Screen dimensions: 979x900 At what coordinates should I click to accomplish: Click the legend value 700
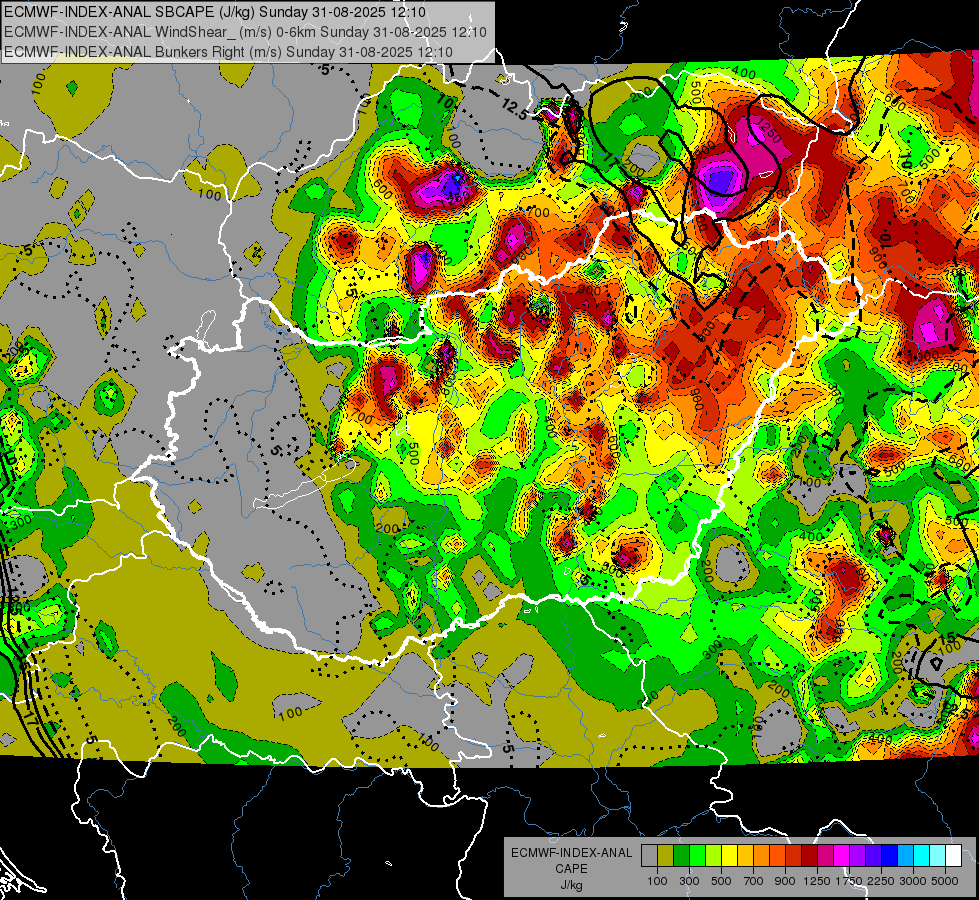point(754,881)
